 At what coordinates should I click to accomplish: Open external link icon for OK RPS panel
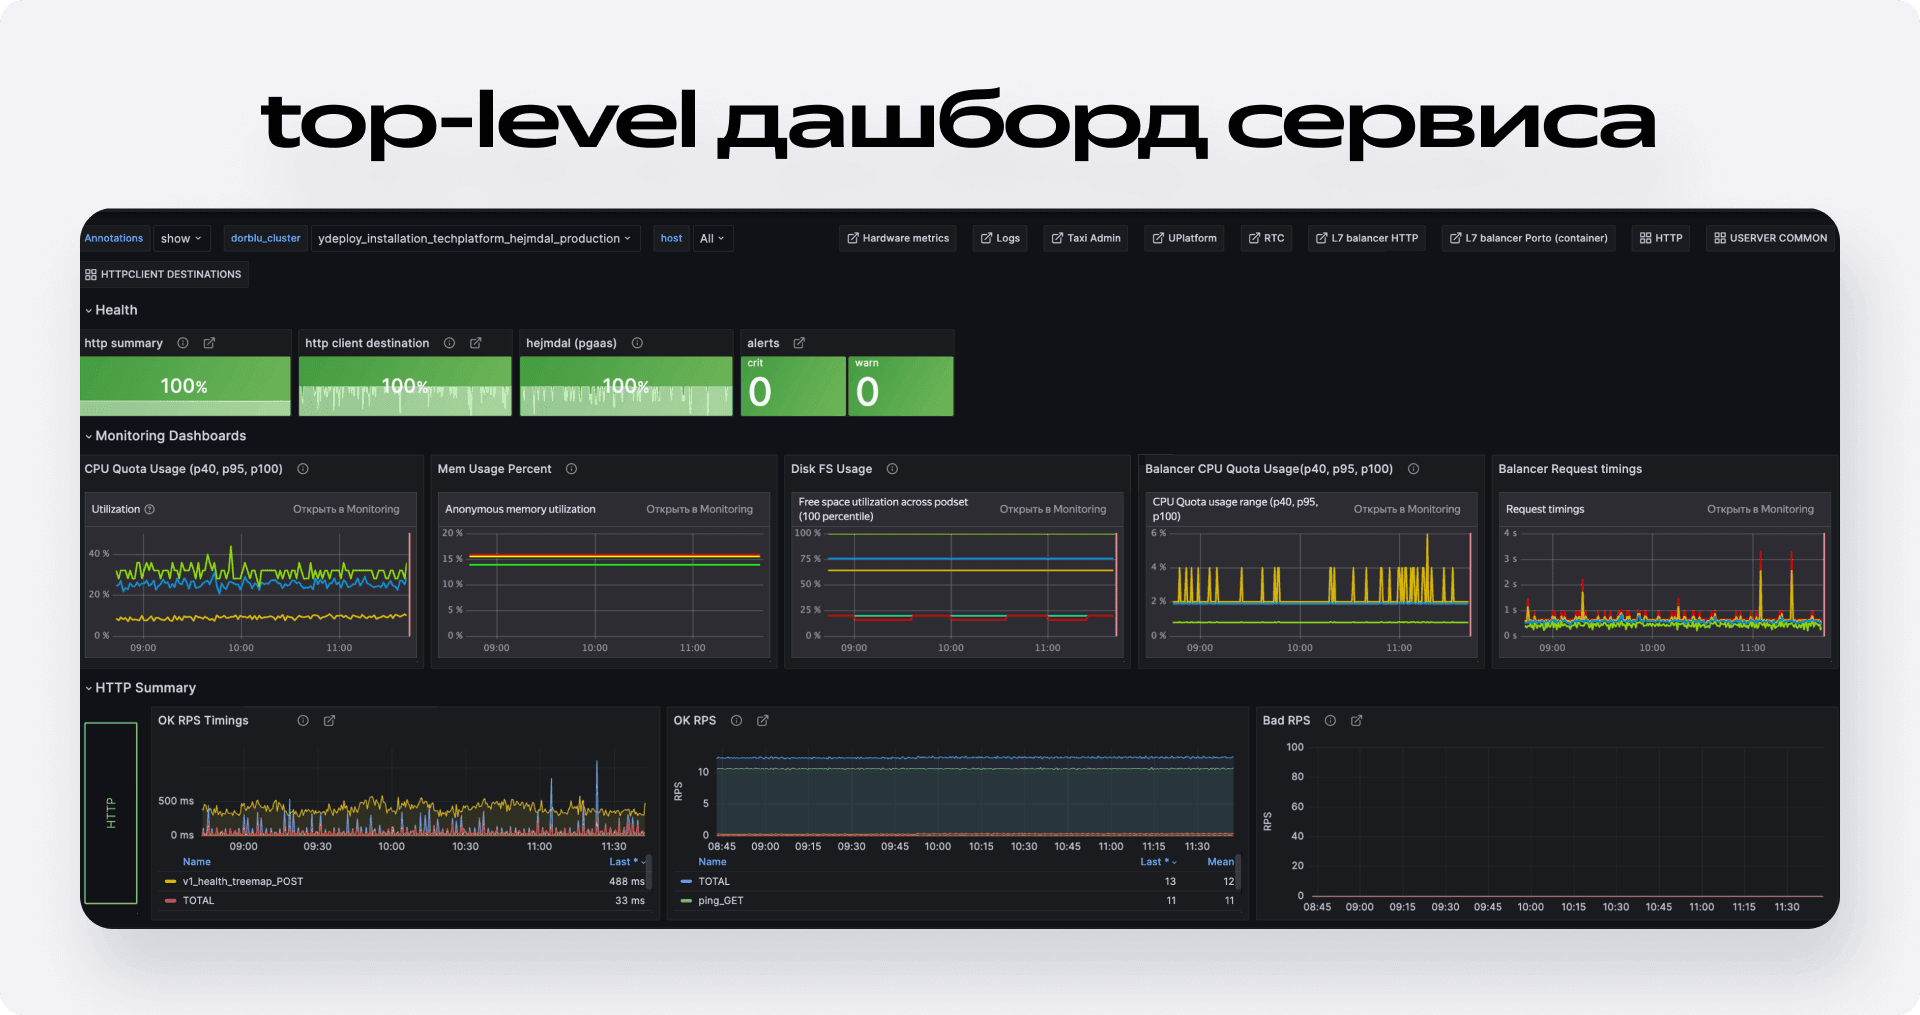(x=763, y=721)
